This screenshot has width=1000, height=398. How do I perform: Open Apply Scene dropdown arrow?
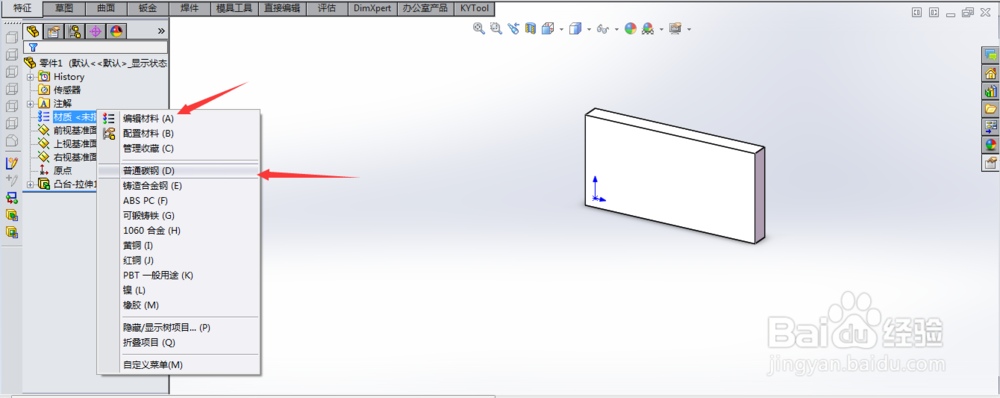(661, 29)
